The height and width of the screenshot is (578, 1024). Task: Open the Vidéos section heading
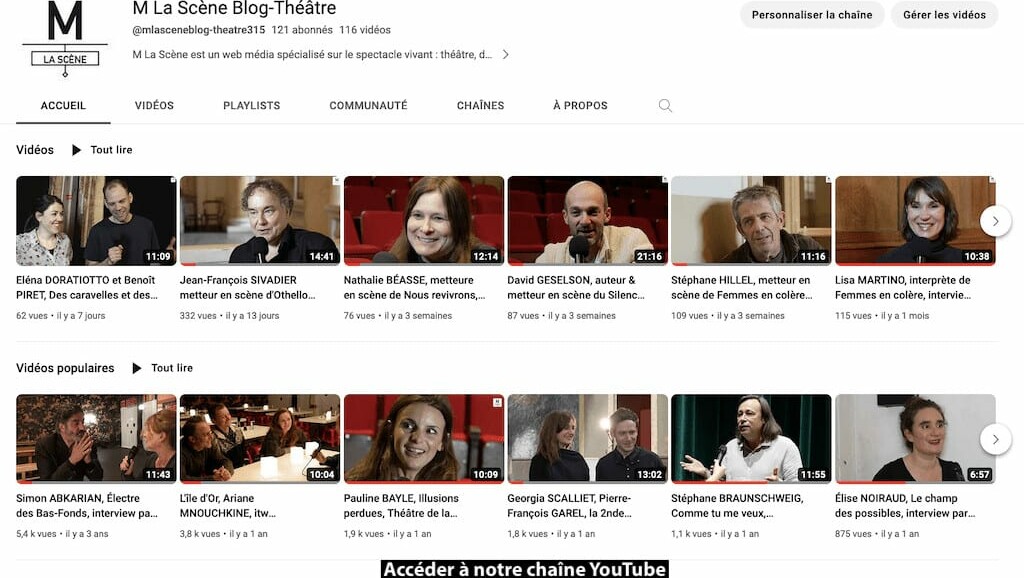point(35,150)
